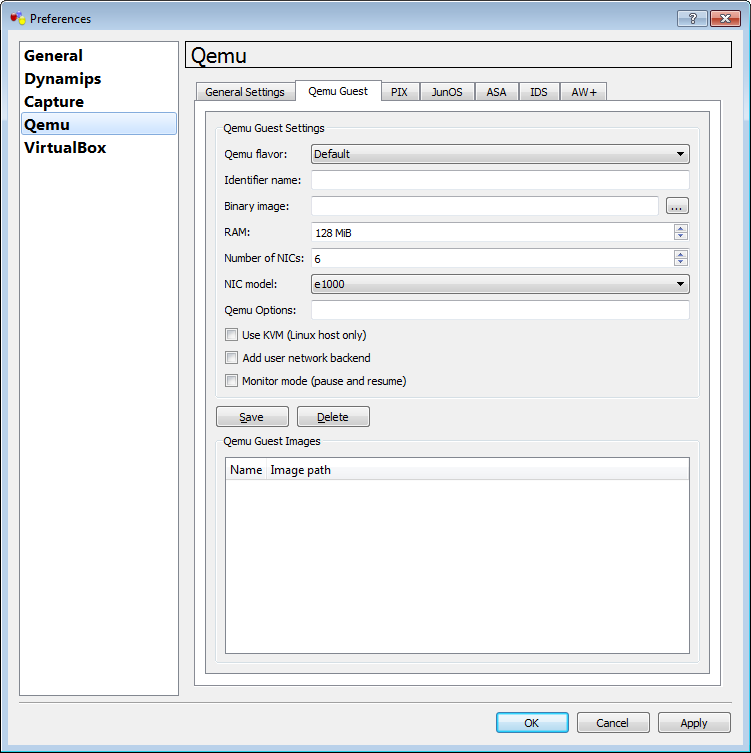Click the Save button
Screen dimensions: 751x753
(x=252, y=416)
